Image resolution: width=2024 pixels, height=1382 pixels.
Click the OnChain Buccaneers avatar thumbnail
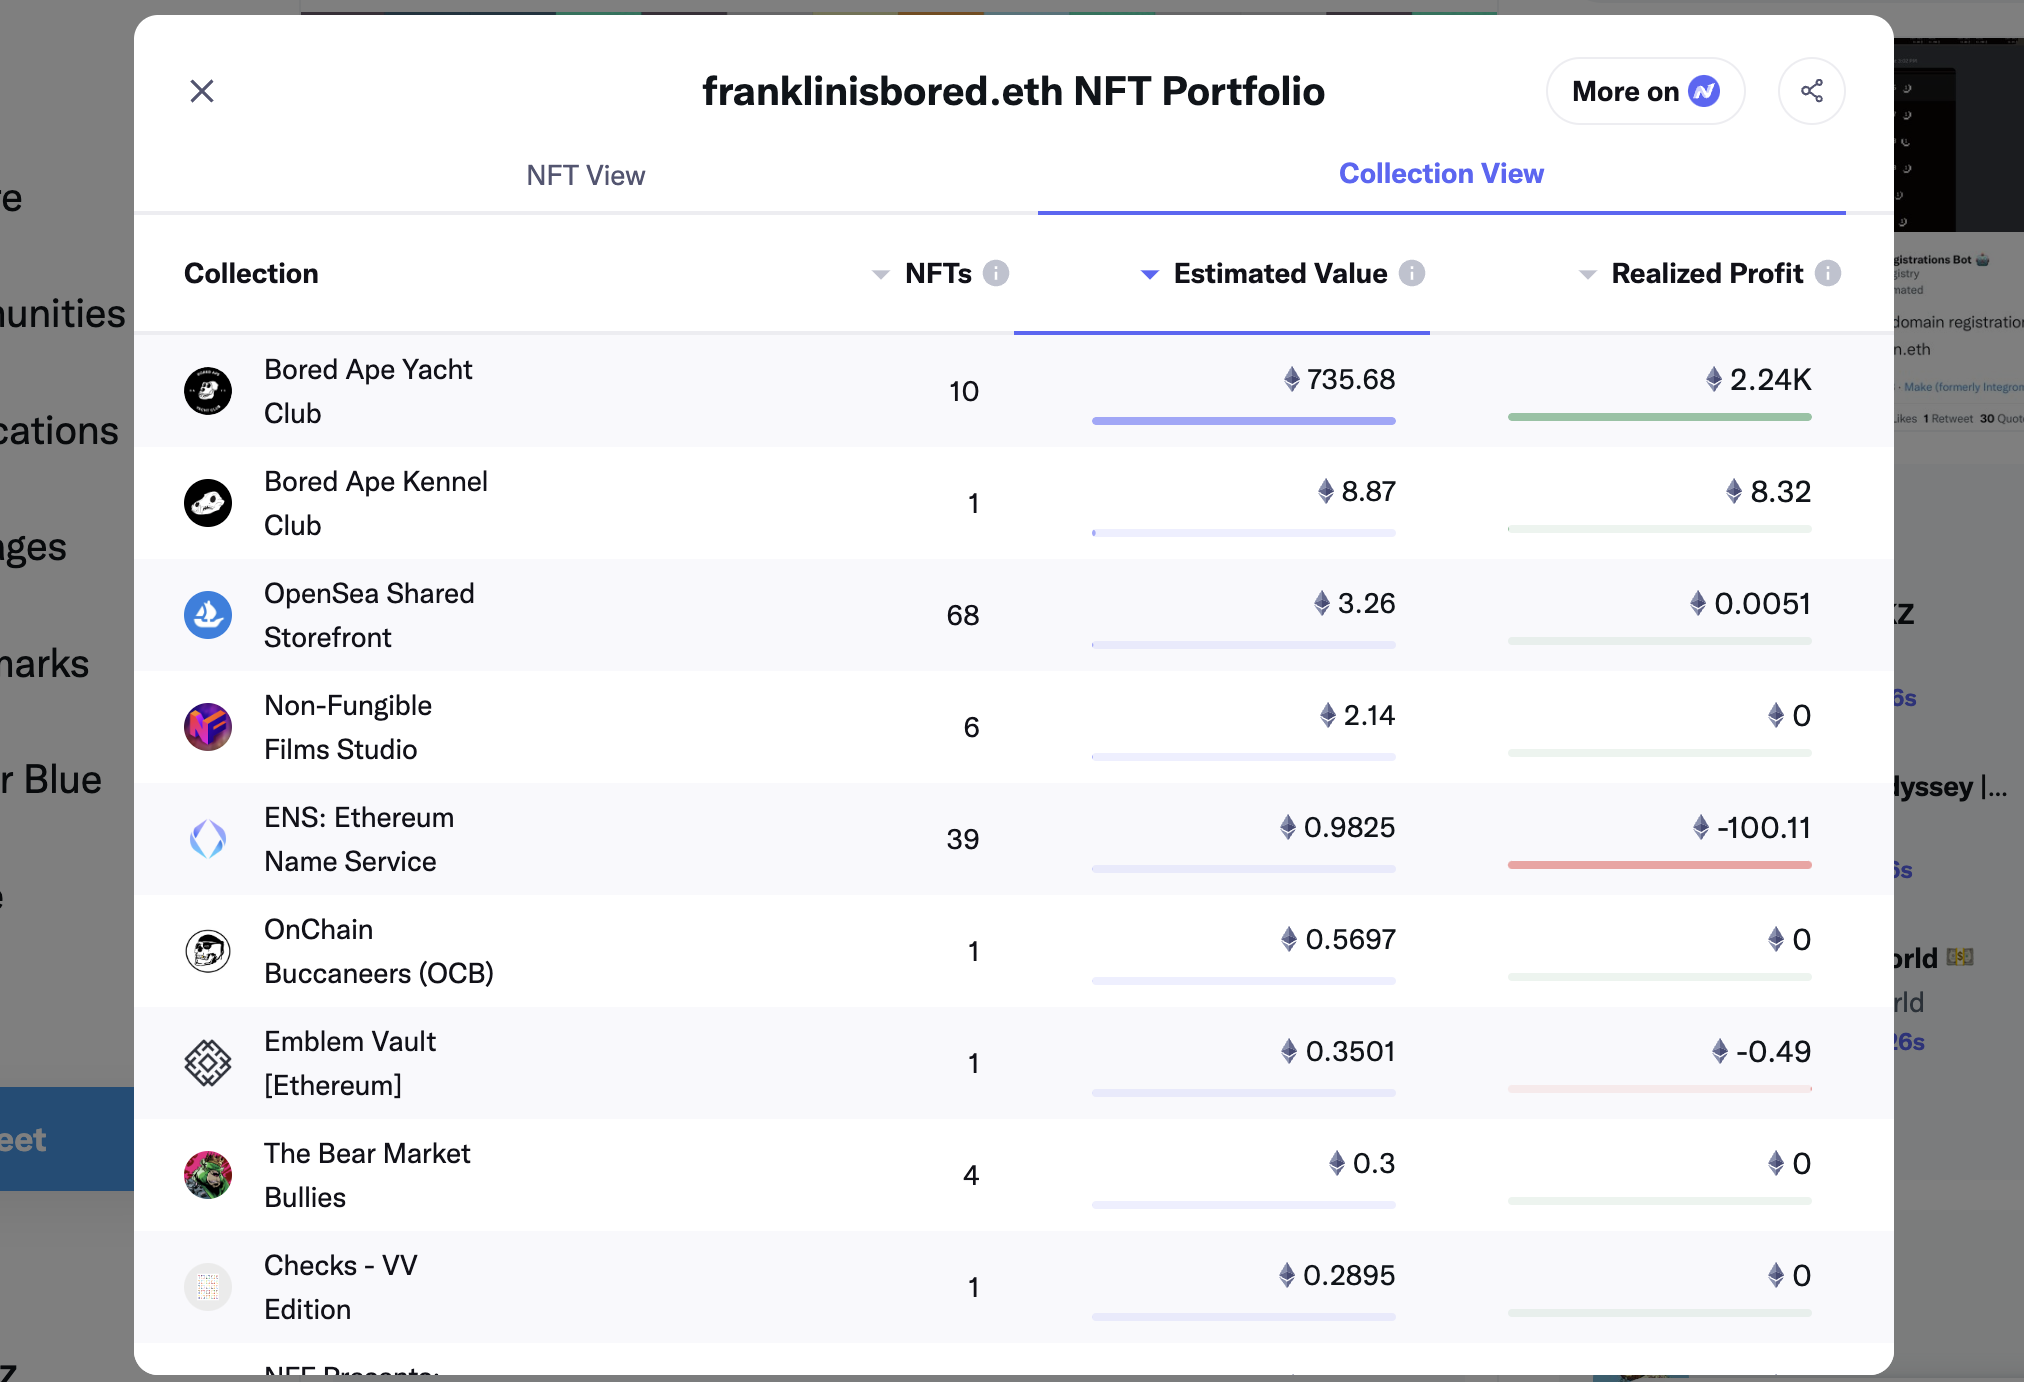208,951
